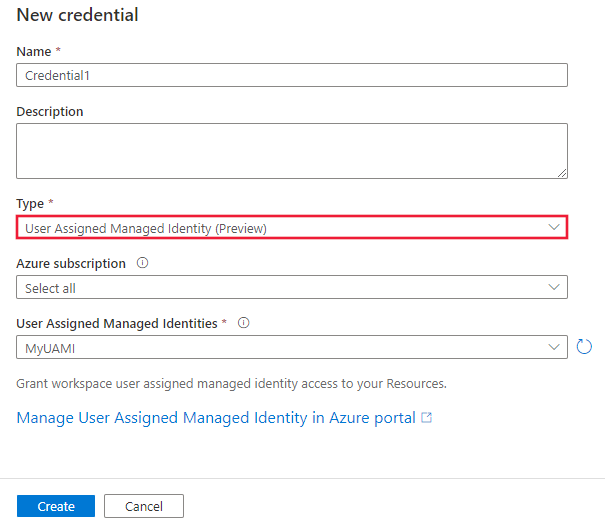The width and height of the screenshot is (605, 527).
Task: Click the Description box resize handle
Action: click(x=562, y=173)
